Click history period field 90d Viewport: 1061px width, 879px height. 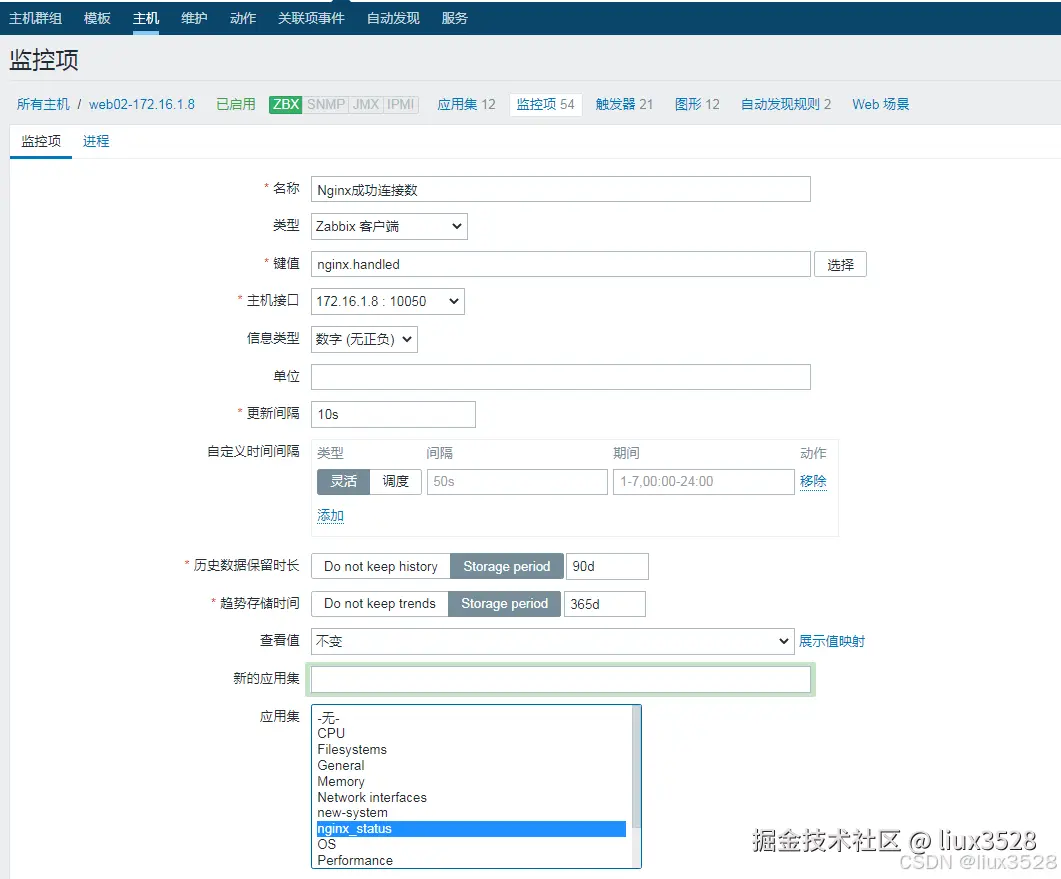607,566
